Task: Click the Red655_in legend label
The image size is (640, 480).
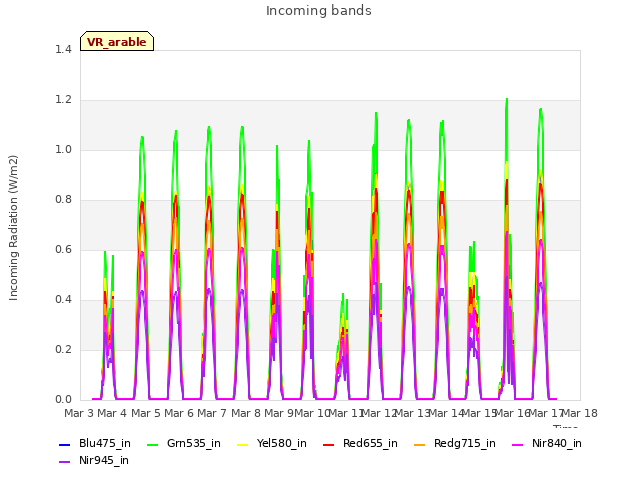Action: [x=370, y=443]
